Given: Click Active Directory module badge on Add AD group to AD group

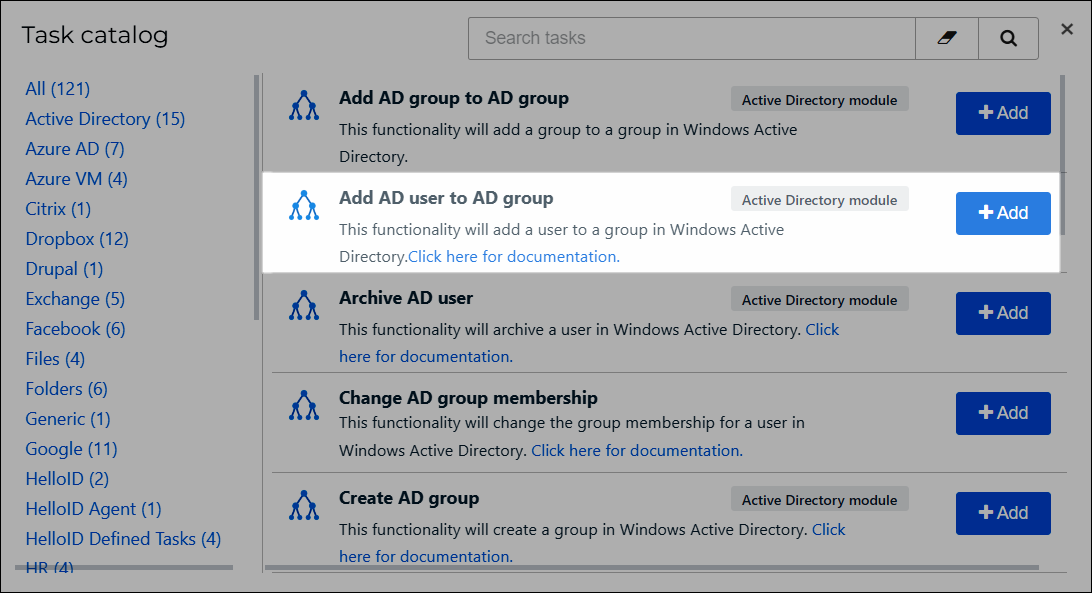Looking at the screenshot, I should (820, 100).
